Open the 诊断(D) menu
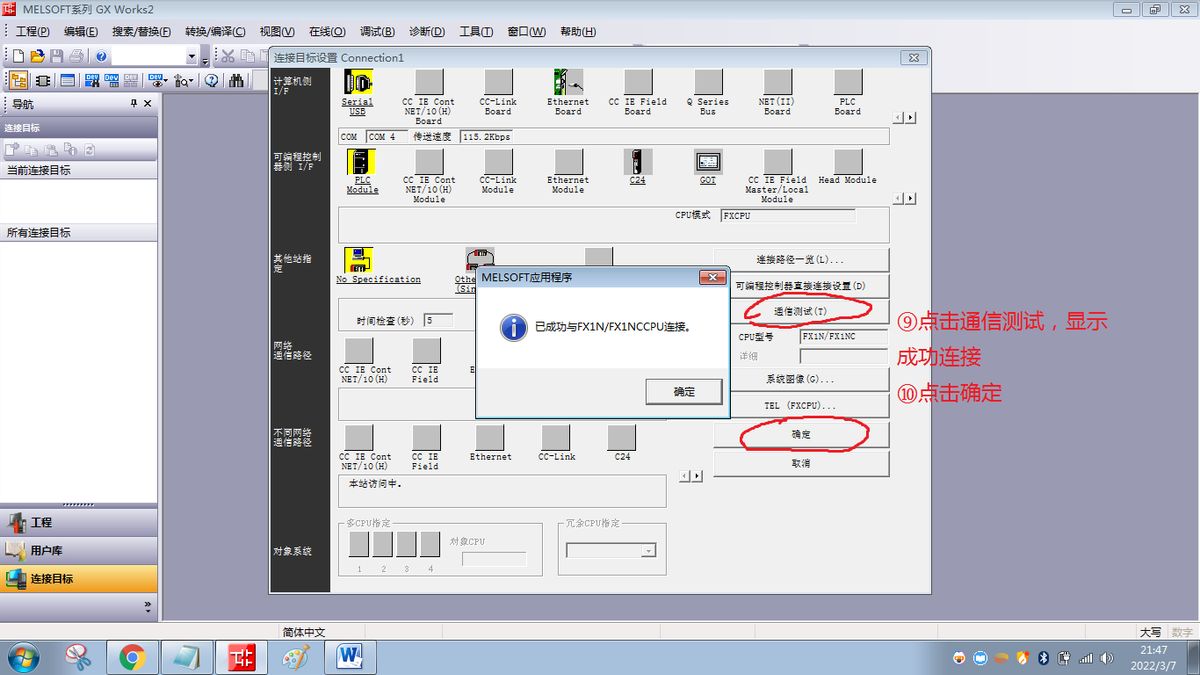This screenshot has height=675, width=1200. [x=427, y=31]
